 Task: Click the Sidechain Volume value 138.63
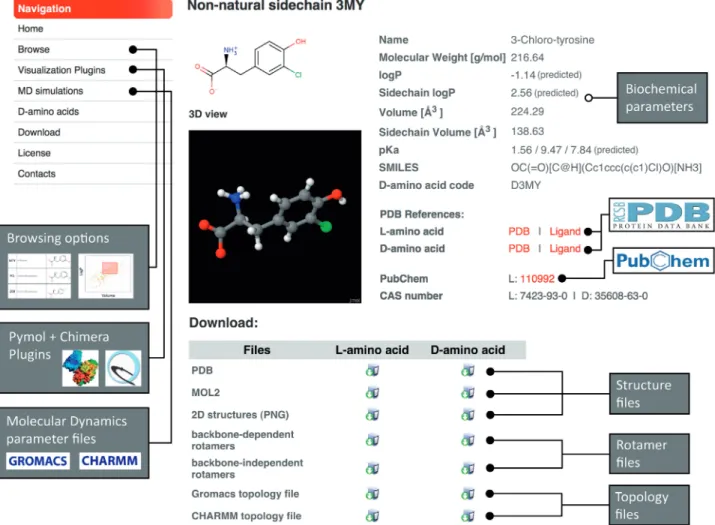click(x=528, y=131)
